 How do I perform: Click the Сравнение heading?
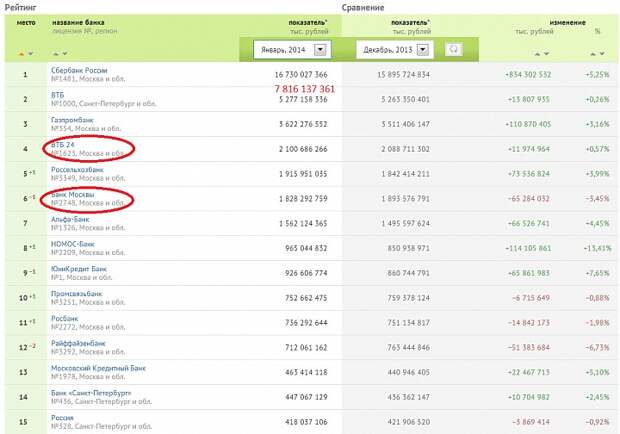363,8
